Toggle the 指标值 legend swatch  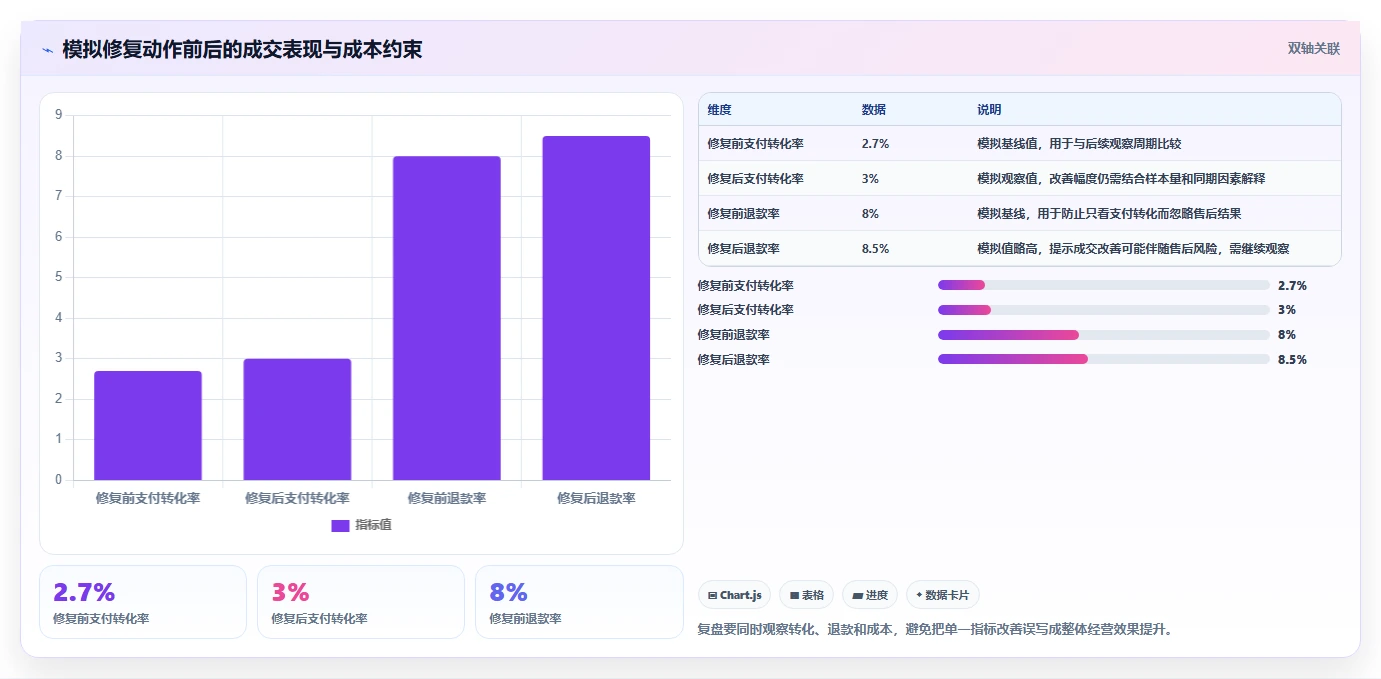click(x=340, y=525)
